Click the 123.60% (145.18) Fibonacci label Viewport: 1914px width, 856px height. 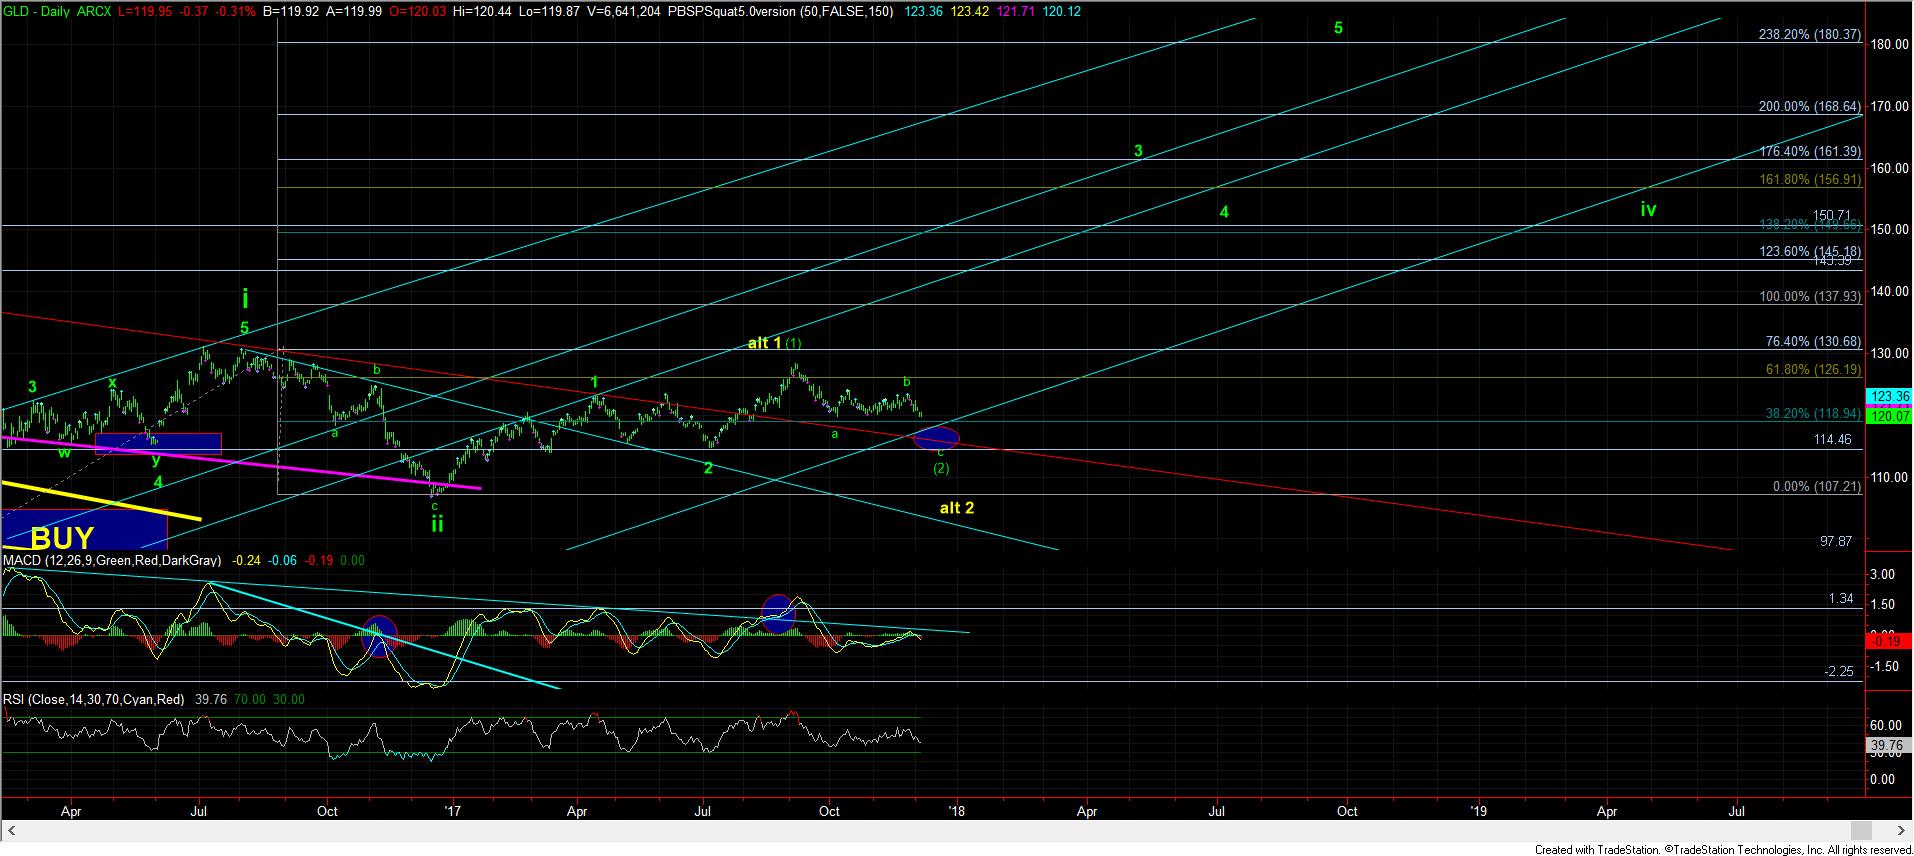click(x=1810, y=252)
